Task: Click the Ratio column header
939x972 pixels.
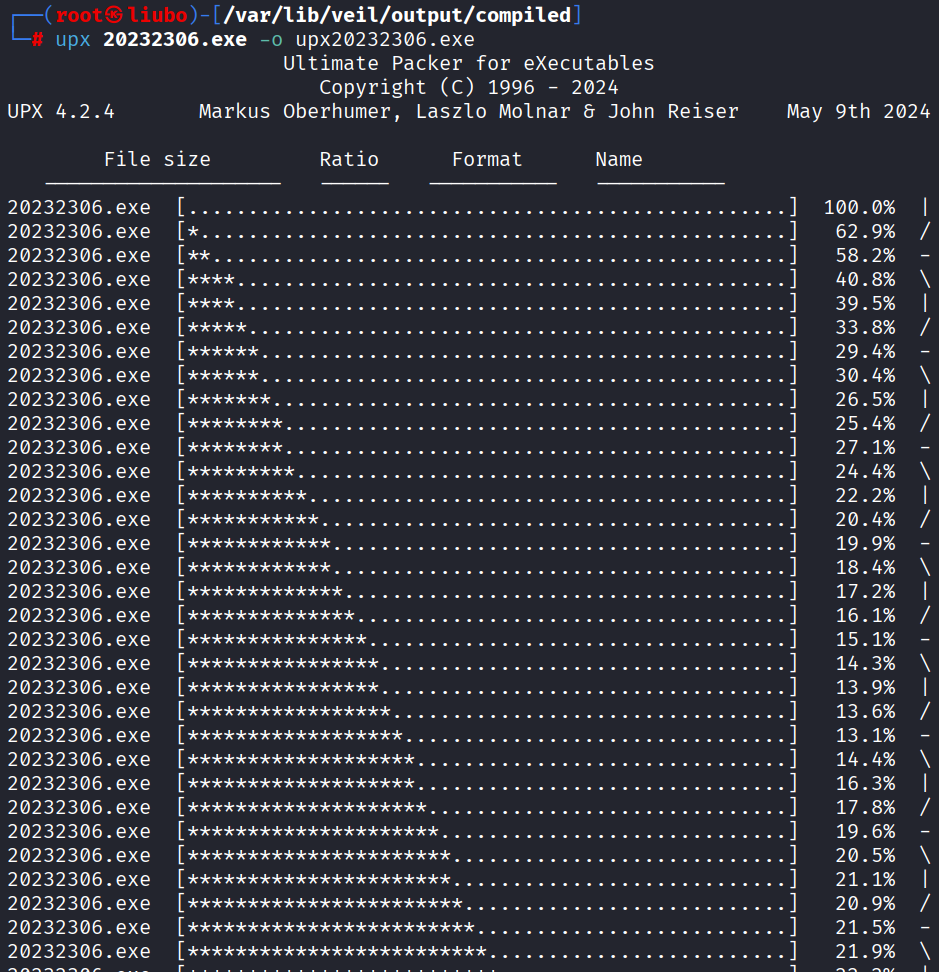Action: tap(349, 159)
